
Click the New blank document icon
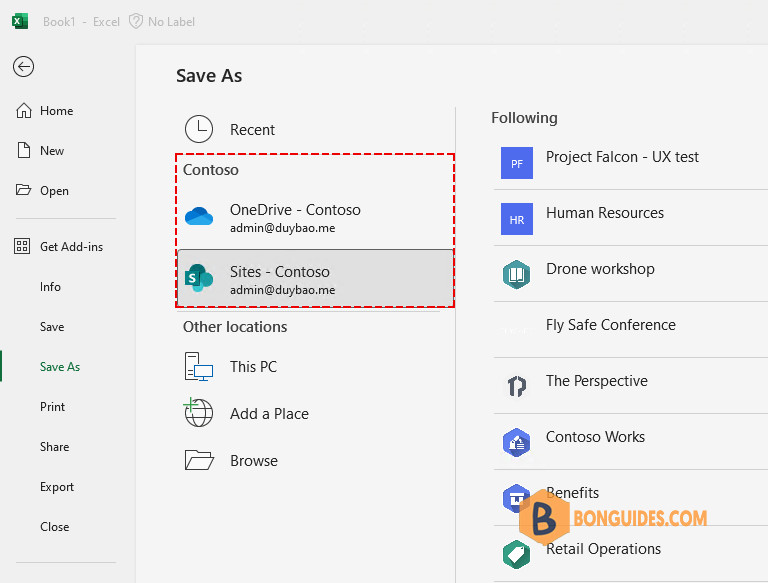coord(24,150)
